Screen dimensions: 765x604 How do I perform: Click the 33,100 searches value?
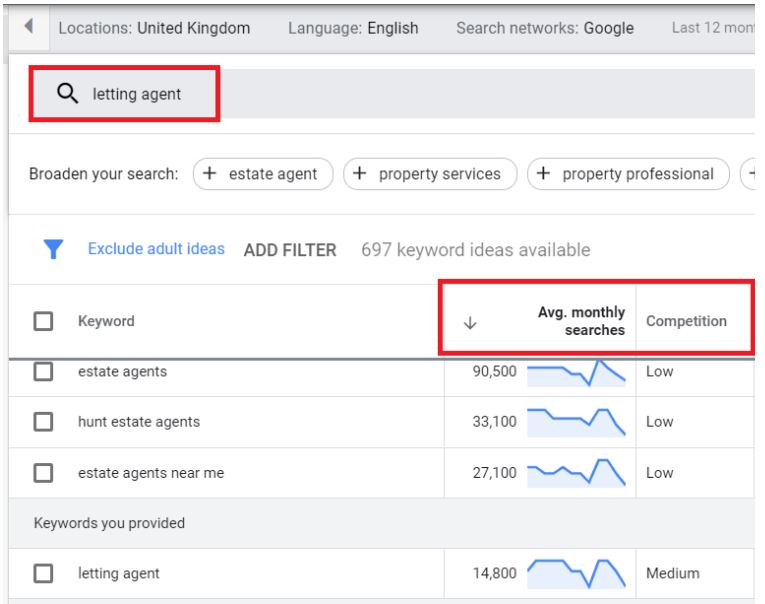click(494, 422)
